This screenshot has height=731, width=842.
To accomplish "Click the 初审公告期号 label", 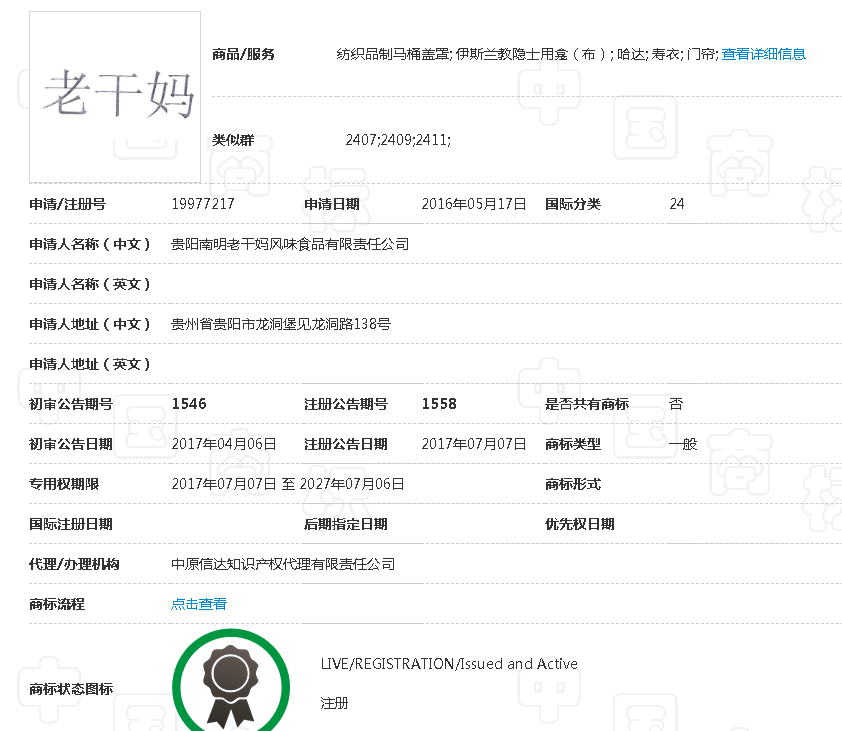I will [71, 404].
